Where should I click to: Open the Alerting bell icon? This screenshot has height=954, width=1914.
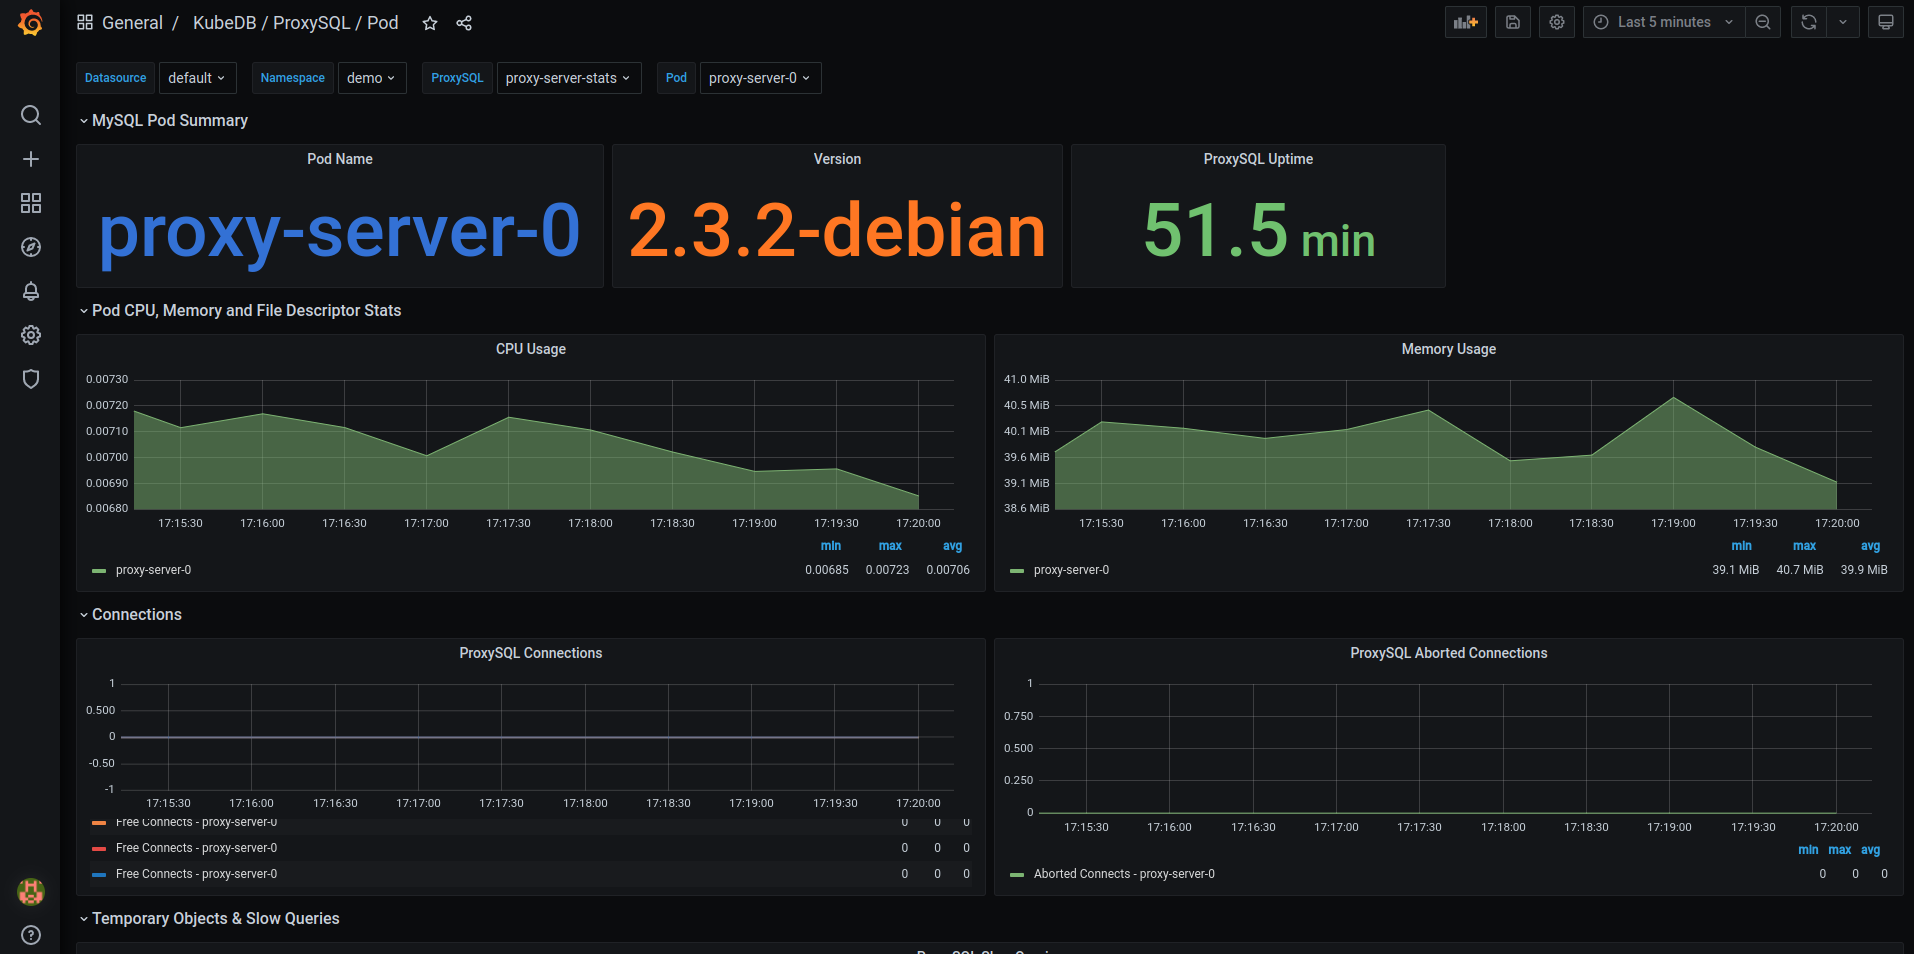coord(31,291)
